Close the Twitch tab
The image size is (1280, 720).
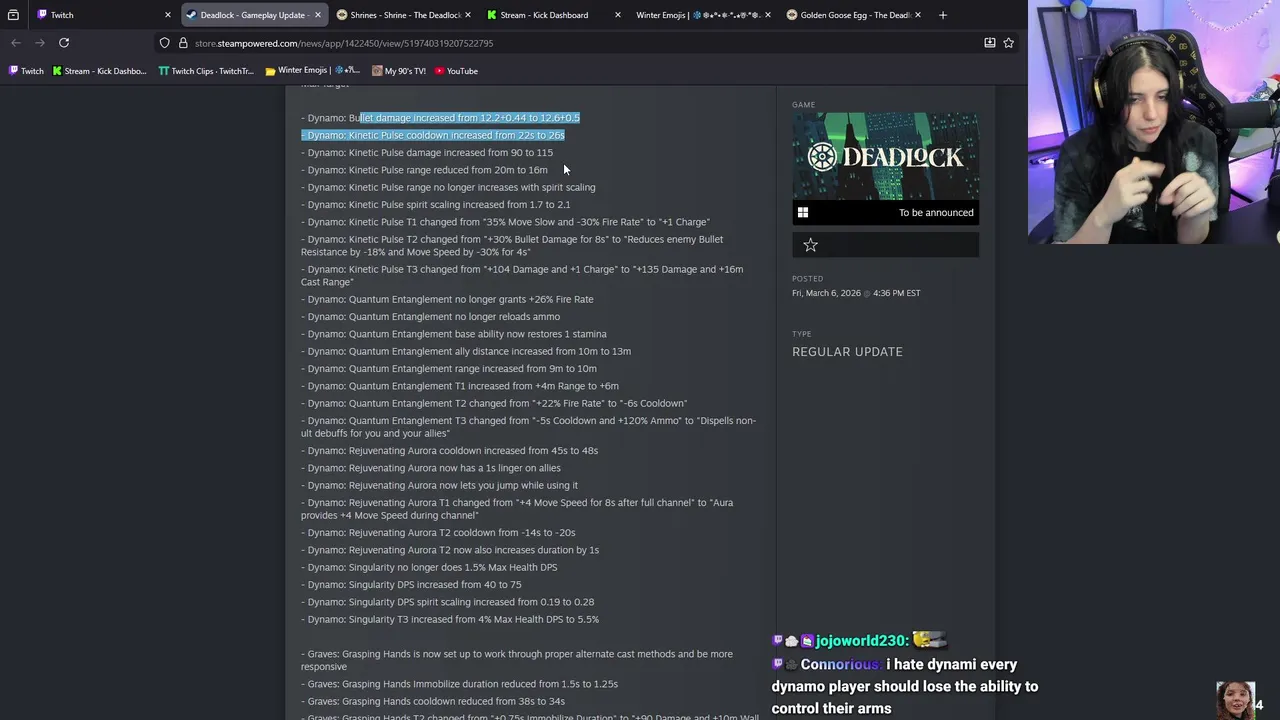168,15
